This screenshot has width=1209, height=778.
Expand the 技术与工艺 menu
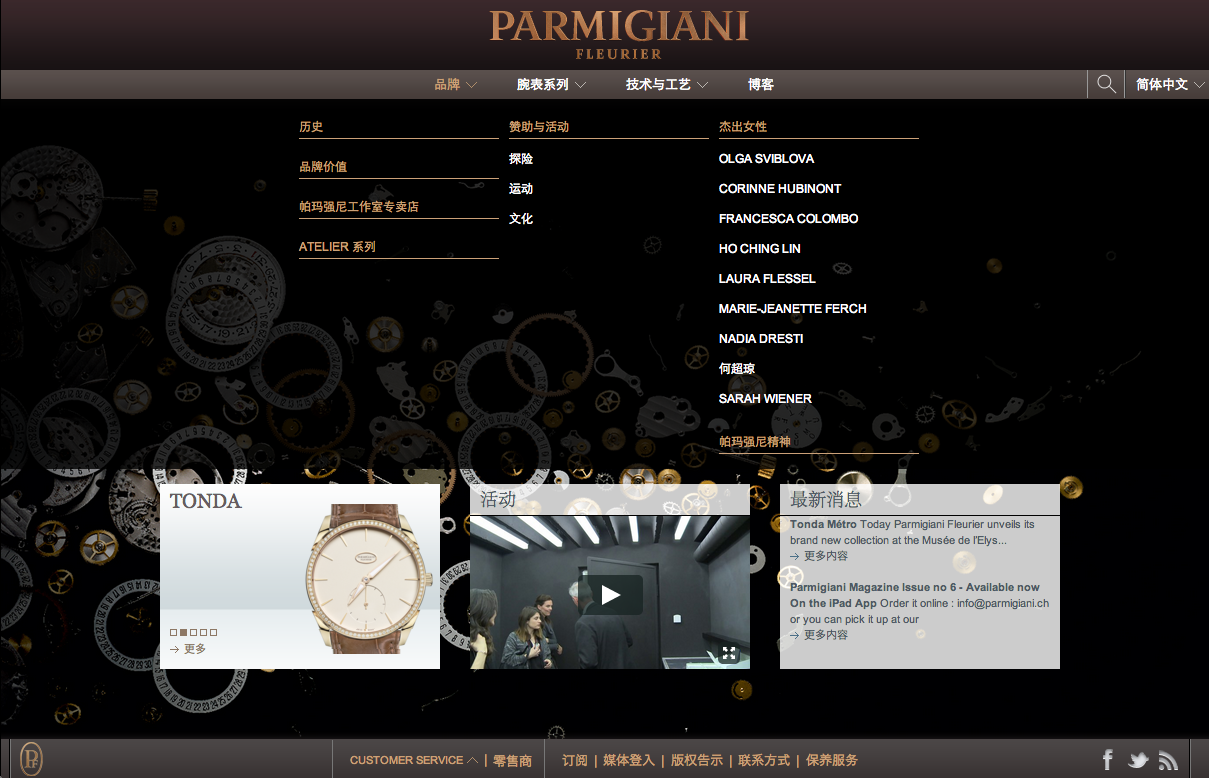pyautogui.click(x=667, y=85)
